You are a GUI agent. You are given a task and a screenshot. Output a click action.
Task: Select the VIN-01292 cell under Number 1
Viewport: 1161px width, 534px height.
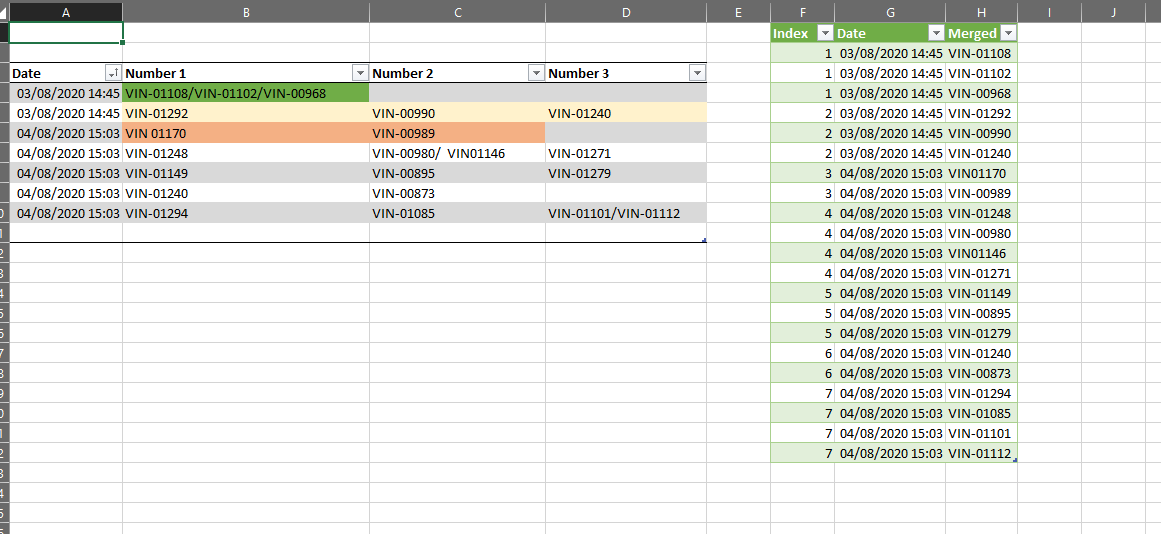pyautogui.click(x=246, y=113)
